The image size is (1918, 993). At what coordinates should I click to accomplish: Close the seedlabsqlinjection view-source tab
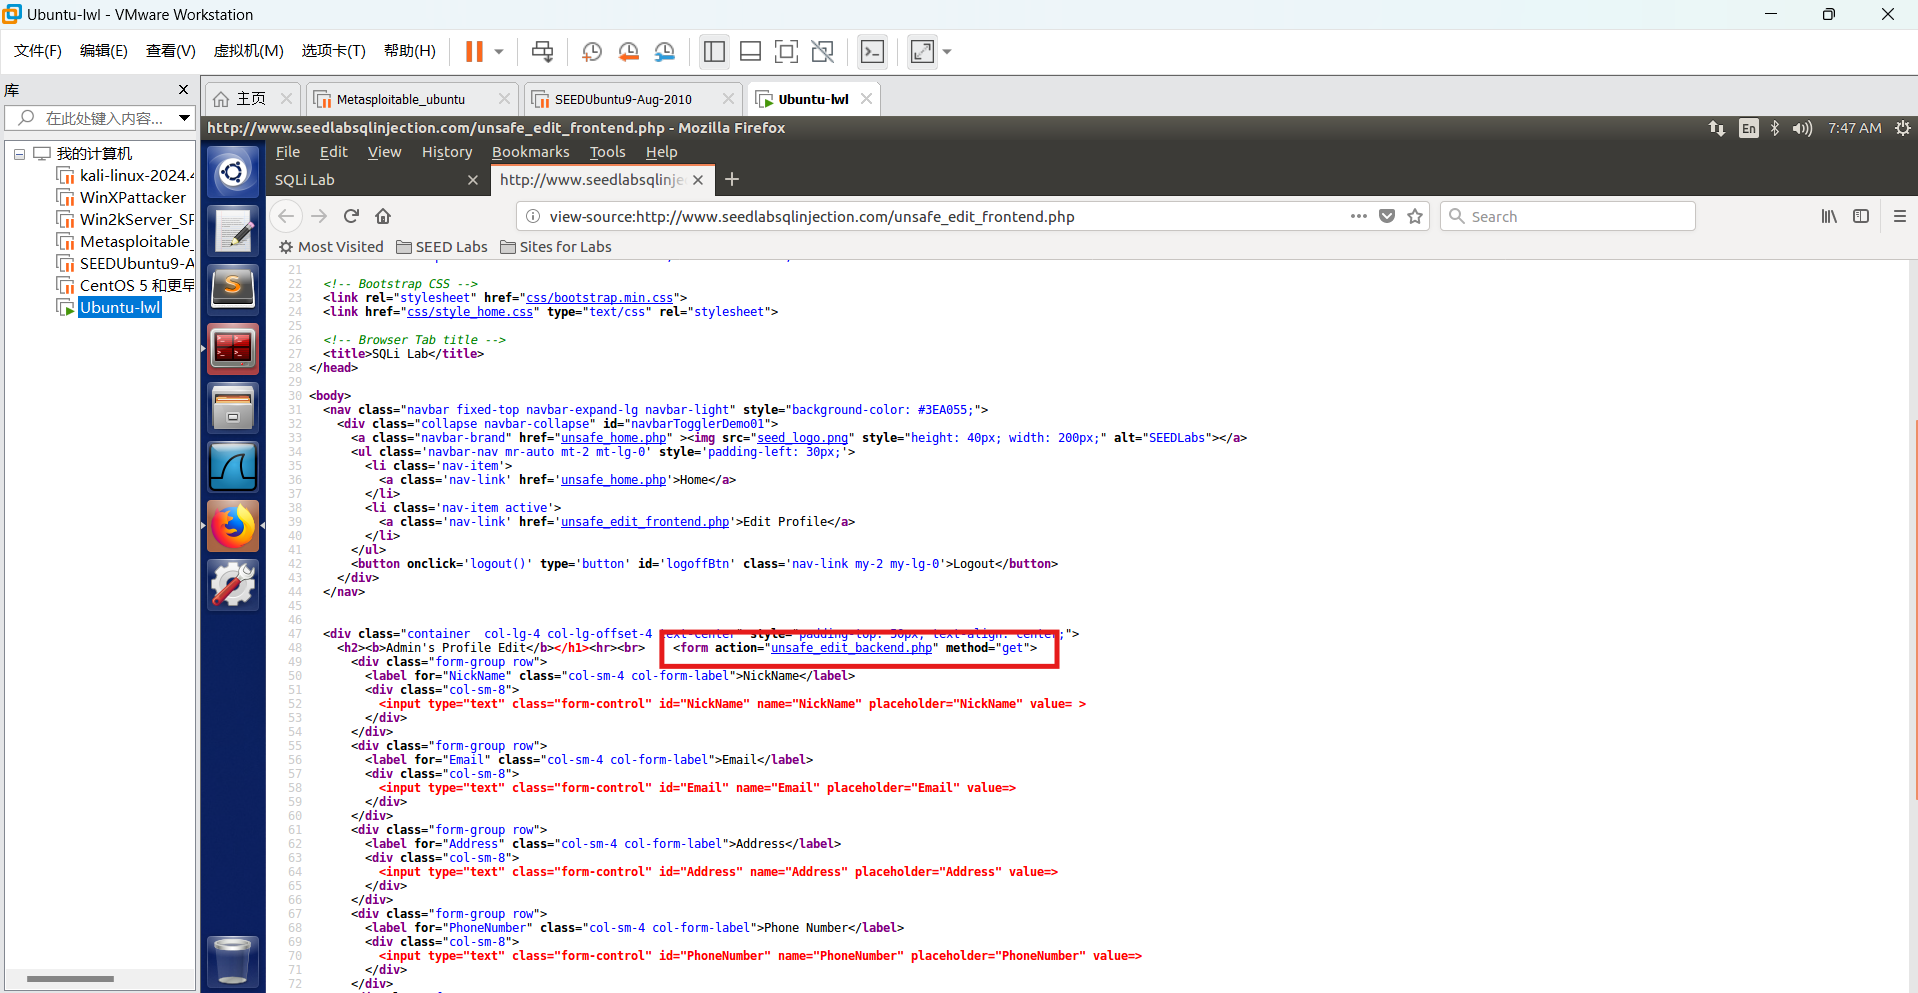click(x=698, y=180)
